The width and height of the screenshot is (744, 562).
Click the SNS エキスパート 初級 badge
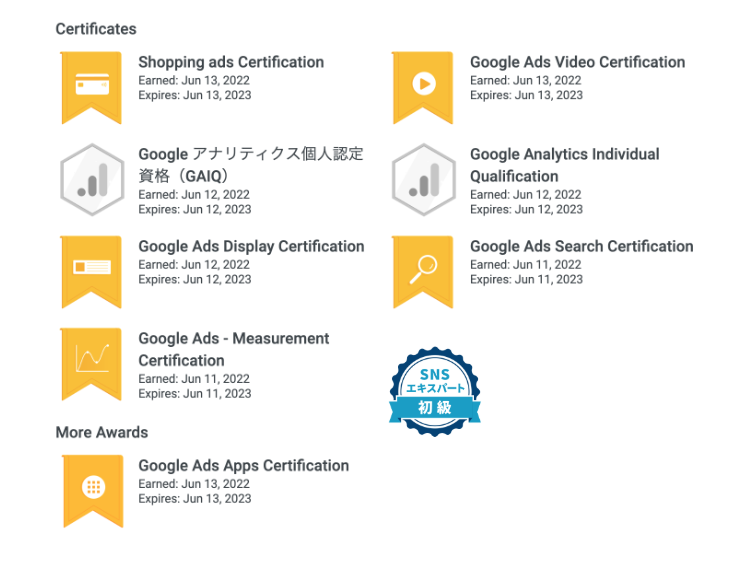[x=435, y=392]
